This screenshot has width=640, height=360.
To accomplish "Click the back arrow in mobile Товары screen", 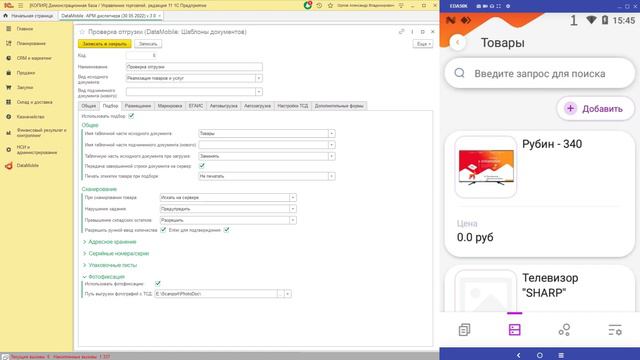I will pos(458,42).
